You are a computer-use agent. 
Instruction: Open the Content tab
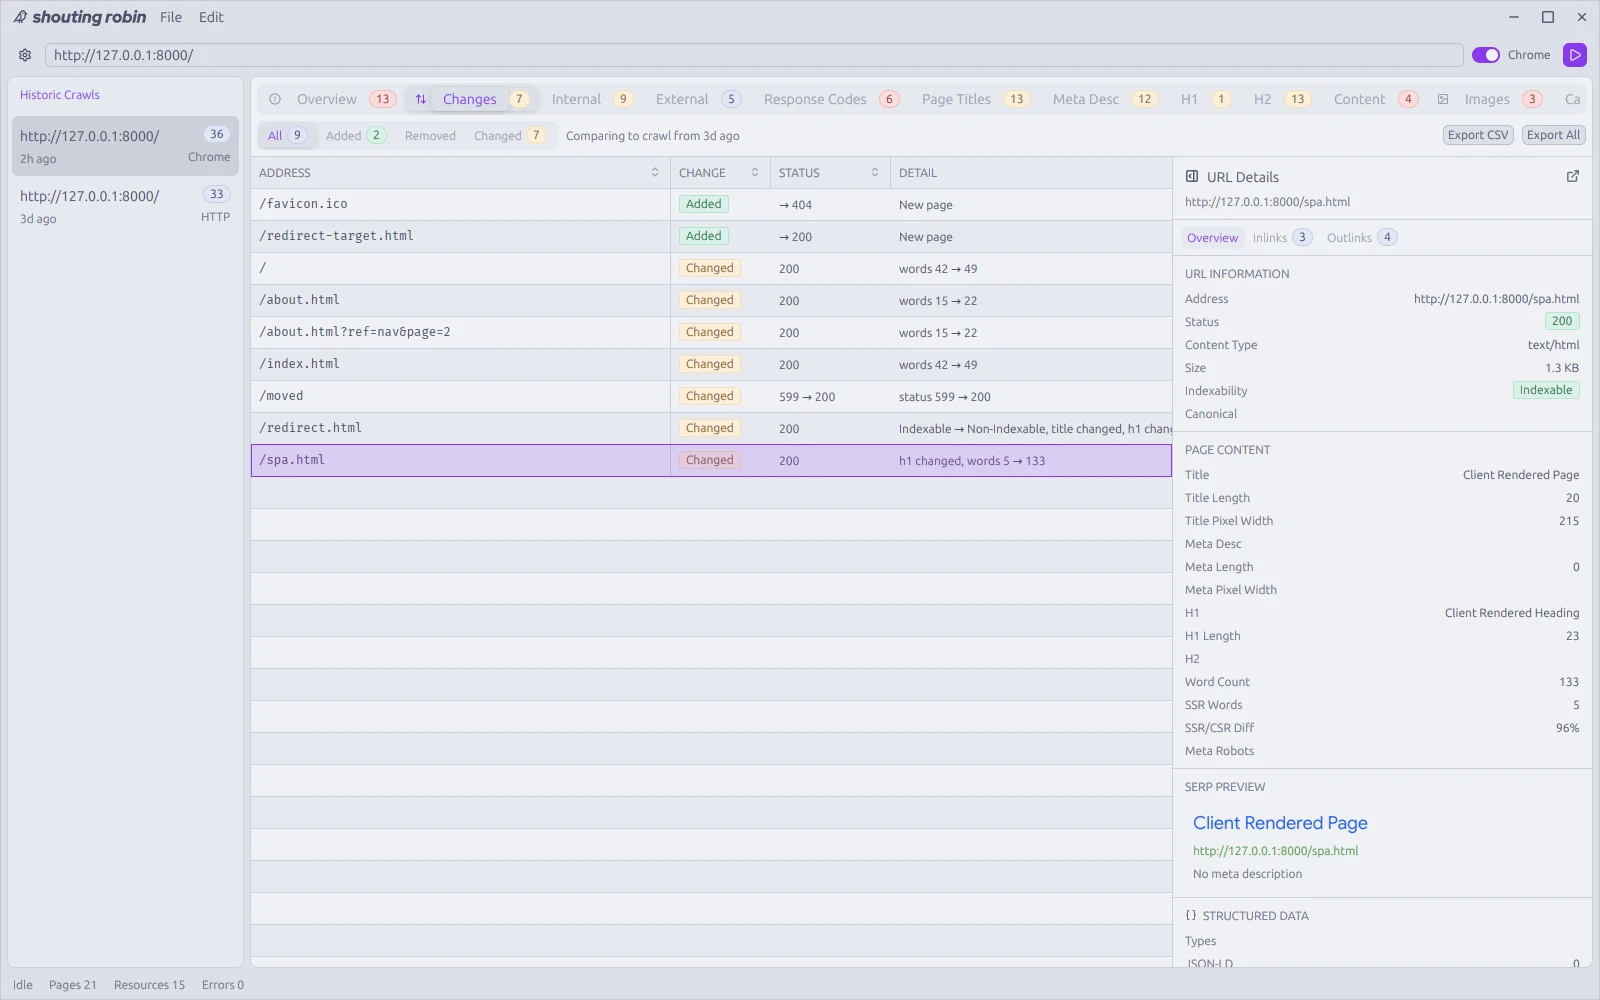pos(1375,99)
